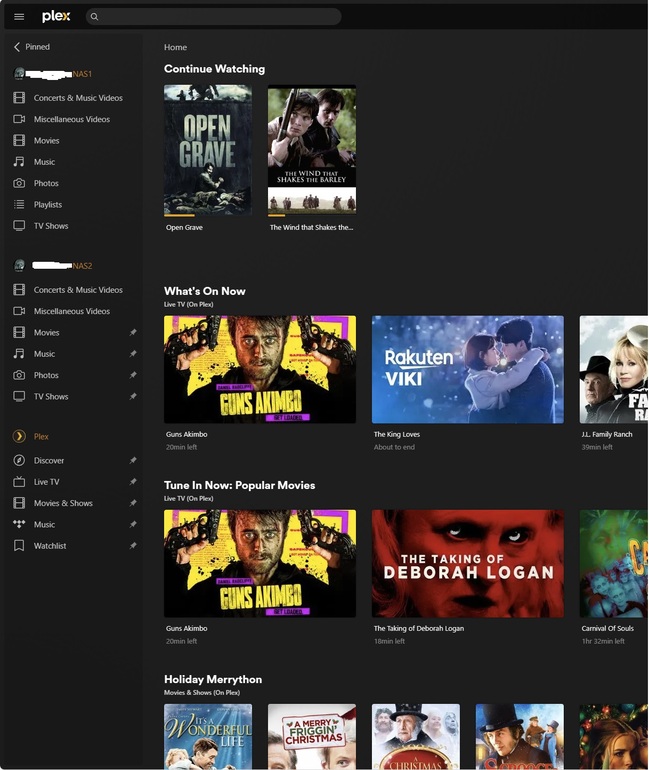This screenshot has width=649, height=770.
Task: Click The Wind that Shakes the... title link
Action: click(x=311, y=227)
